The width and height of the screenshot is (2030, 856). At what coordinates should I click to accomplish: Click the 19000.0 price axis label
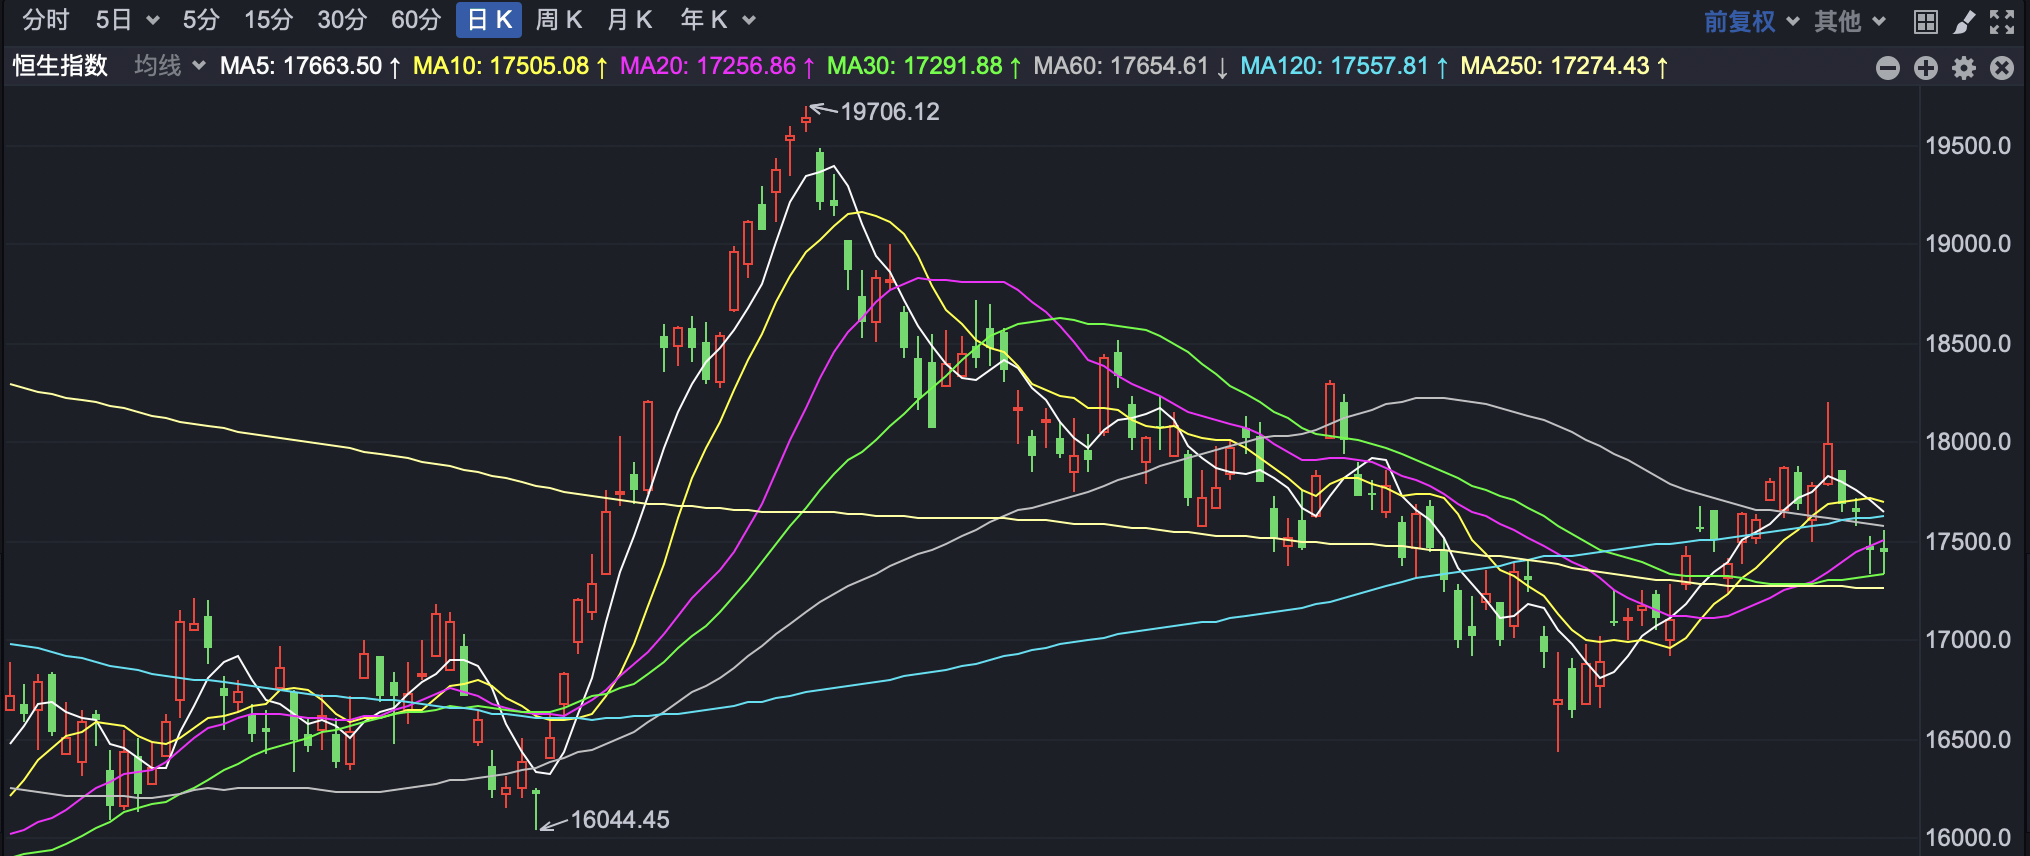click(x=1968, y=244)
